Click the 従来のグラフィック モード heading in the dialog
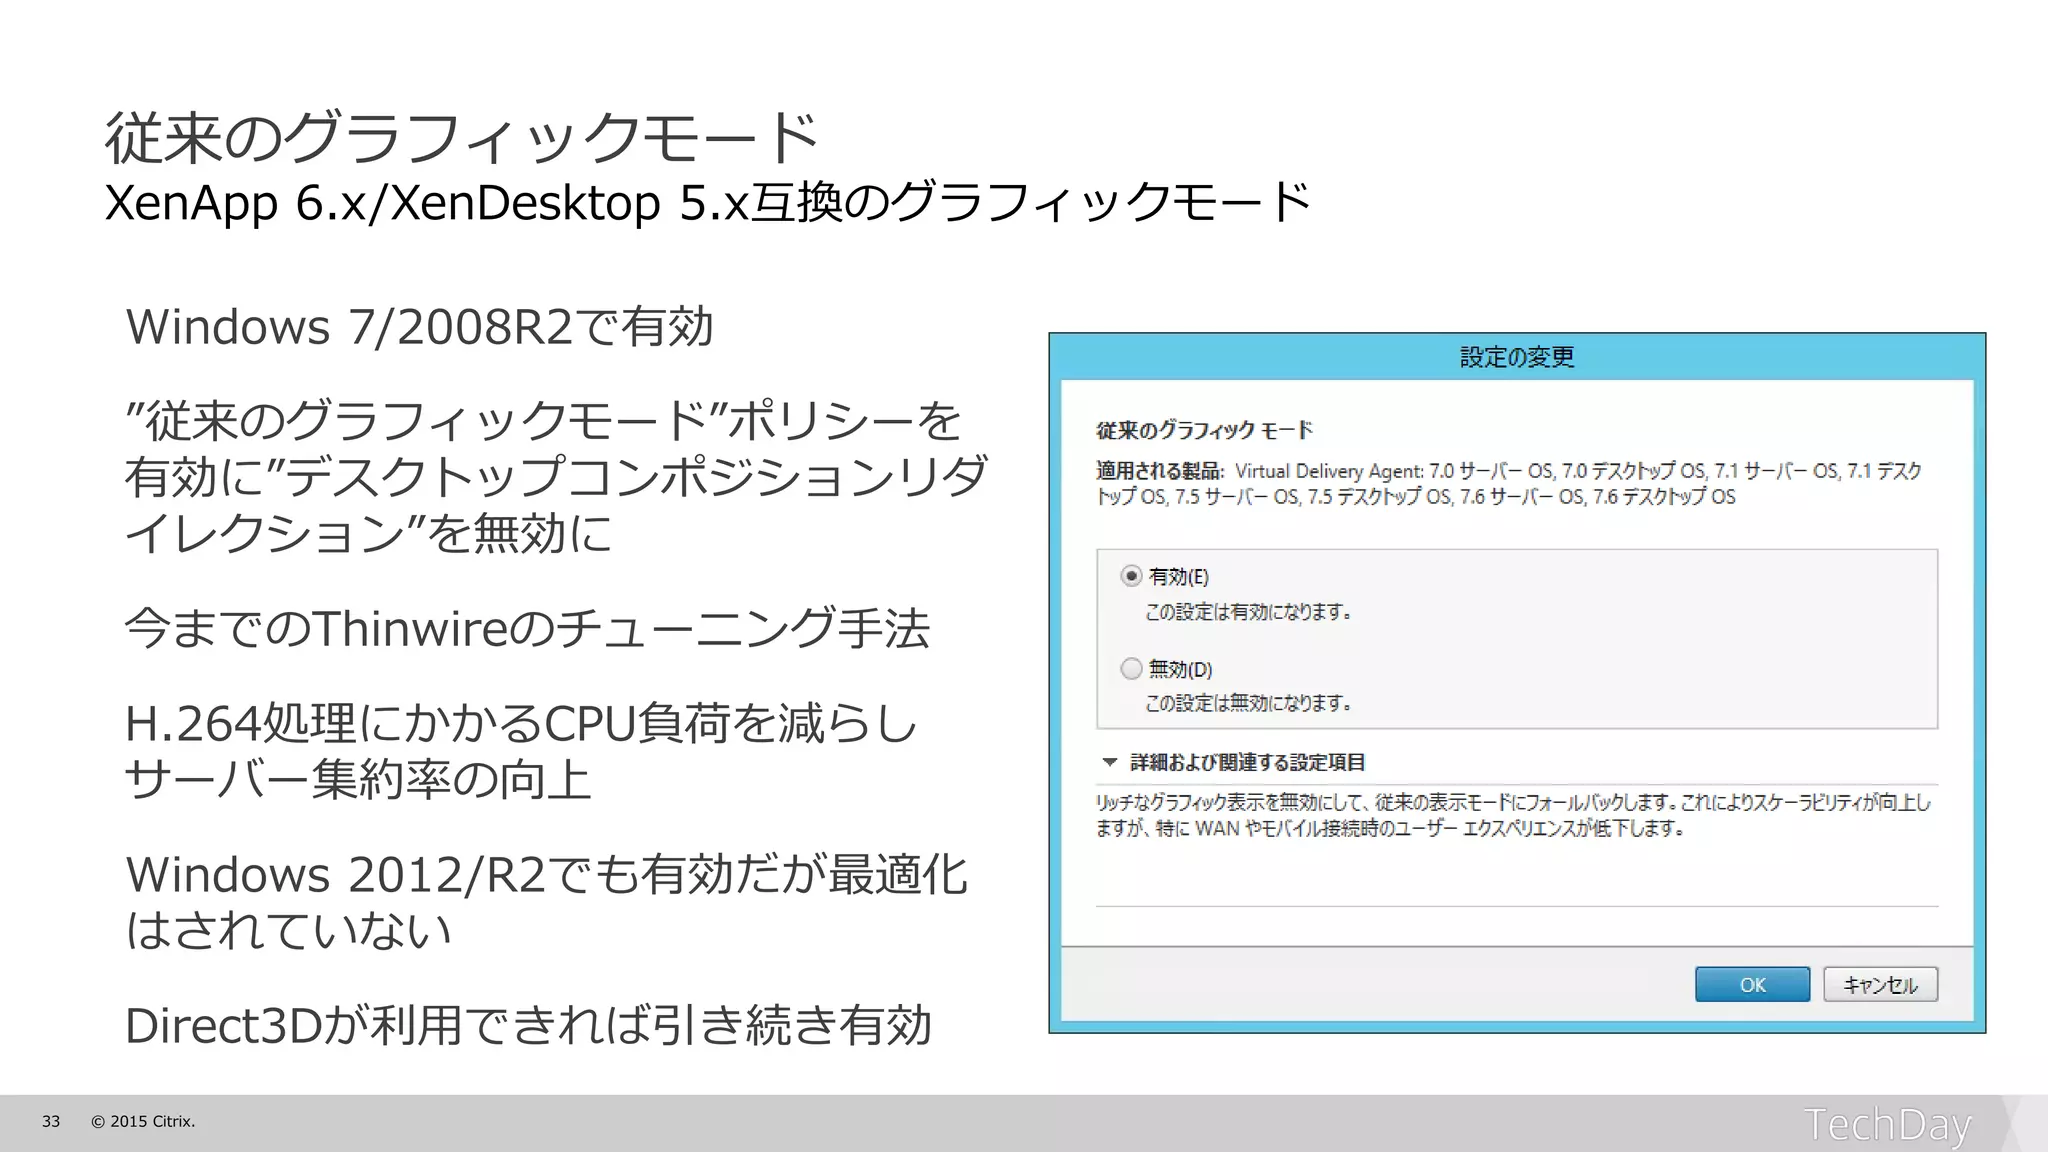Screen dimensions: 2048x1152 (1205, 430)
